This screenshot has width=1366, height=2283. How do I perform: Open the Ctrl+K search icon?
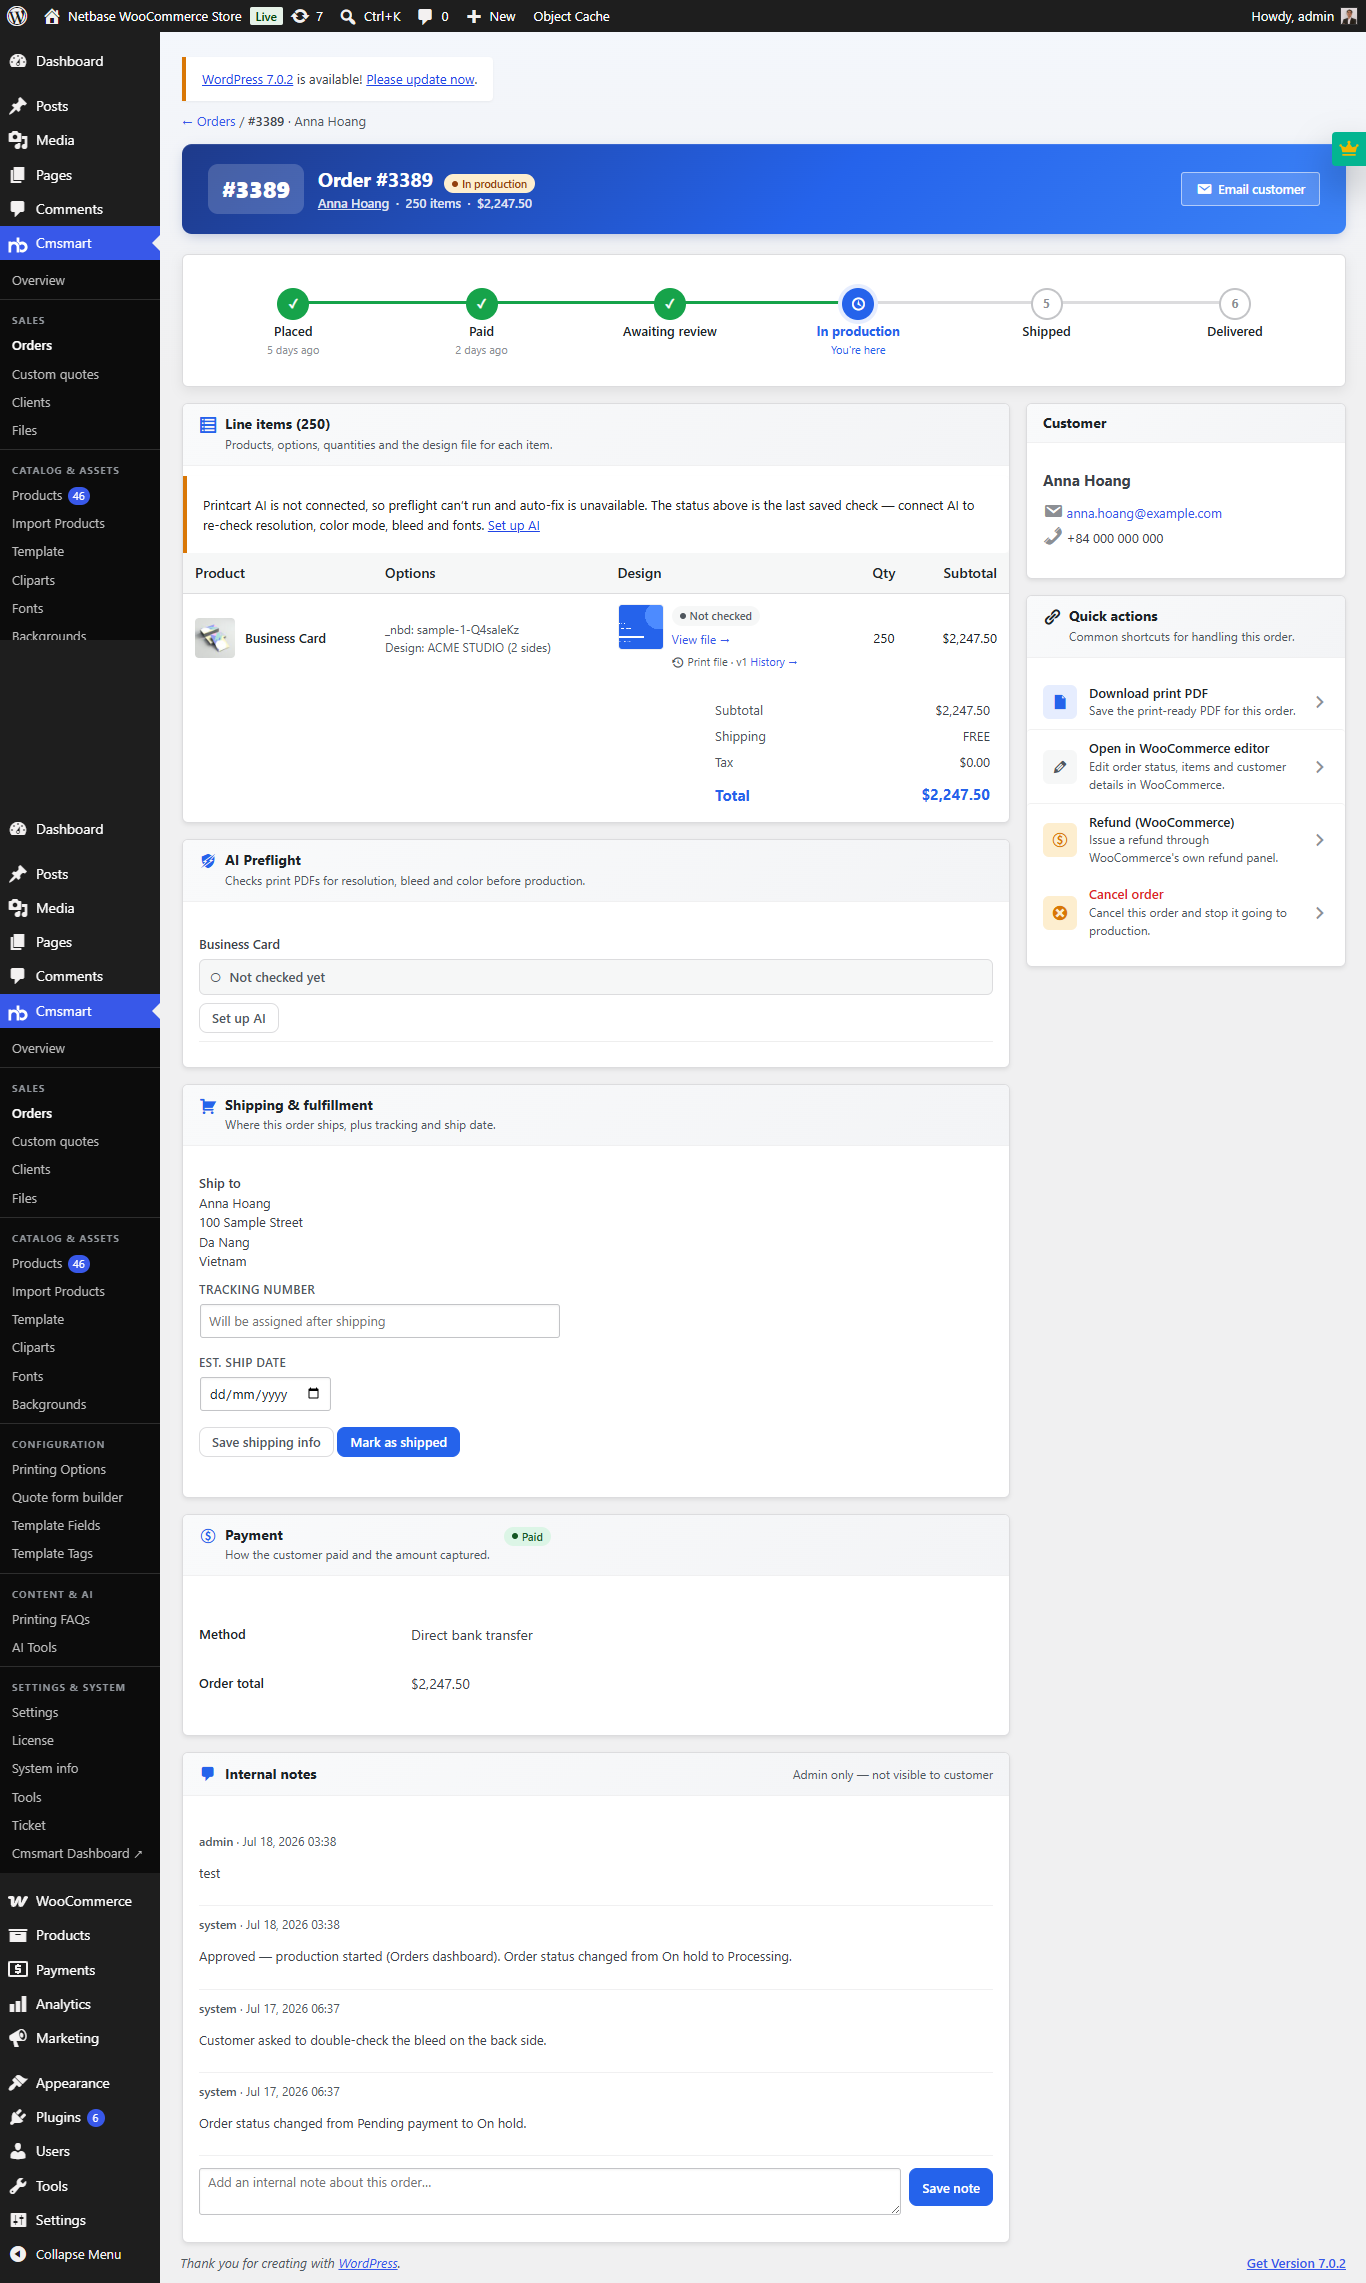coord(348,16)
